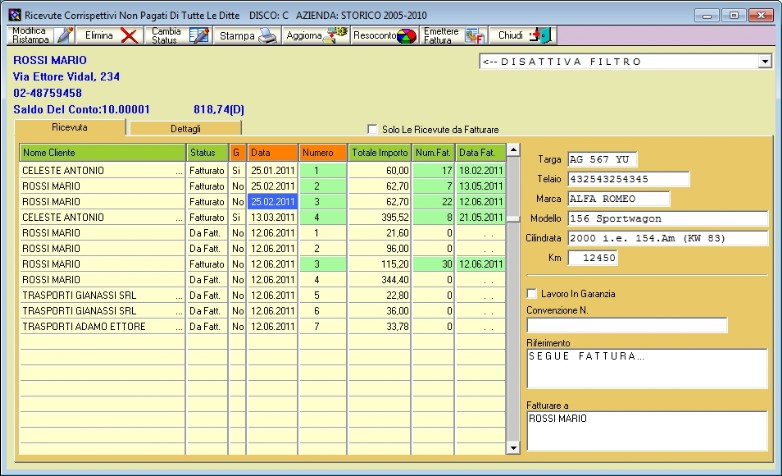The image size is (782, 476).
Task: Sort by Totale Importo column header
Action: 380,153
